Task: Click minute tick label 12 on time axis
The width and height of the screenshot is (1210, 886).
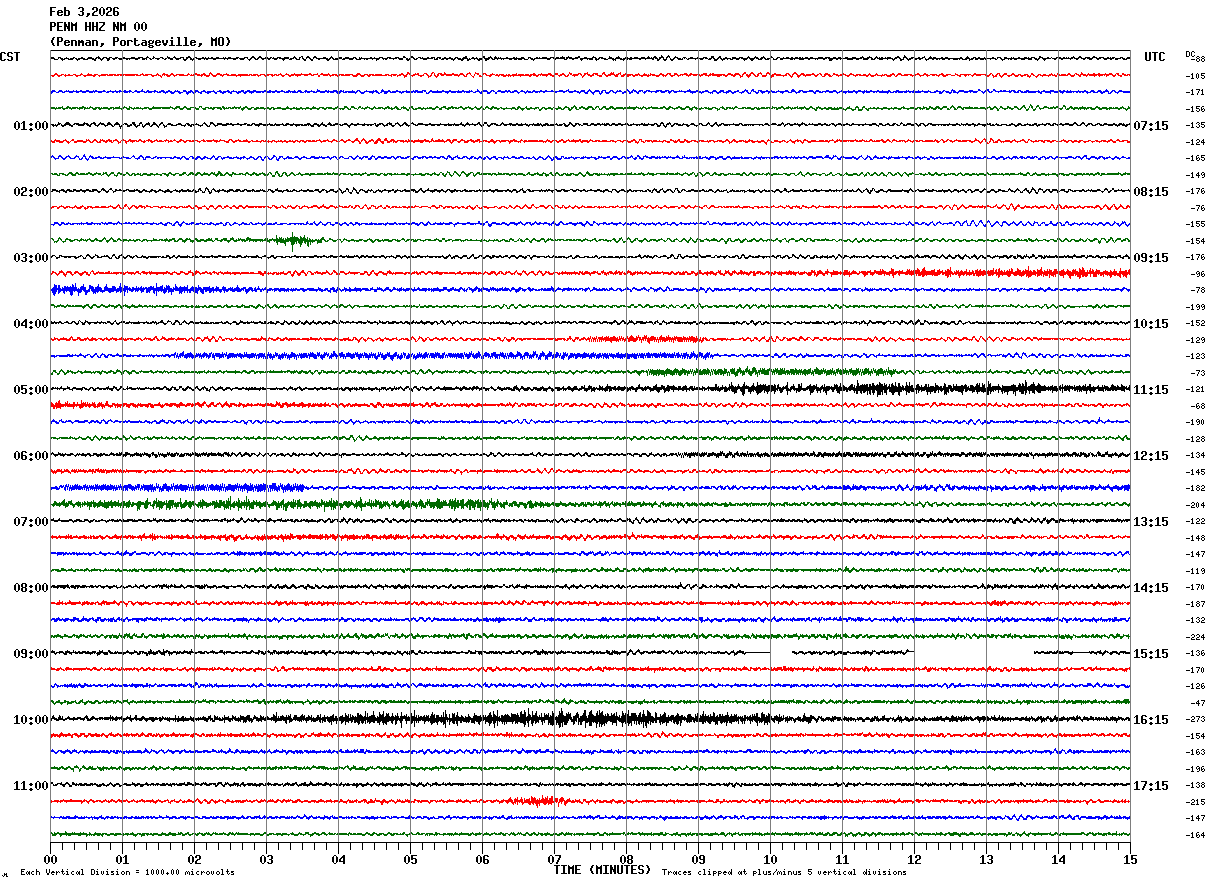Action: (914, 859)
